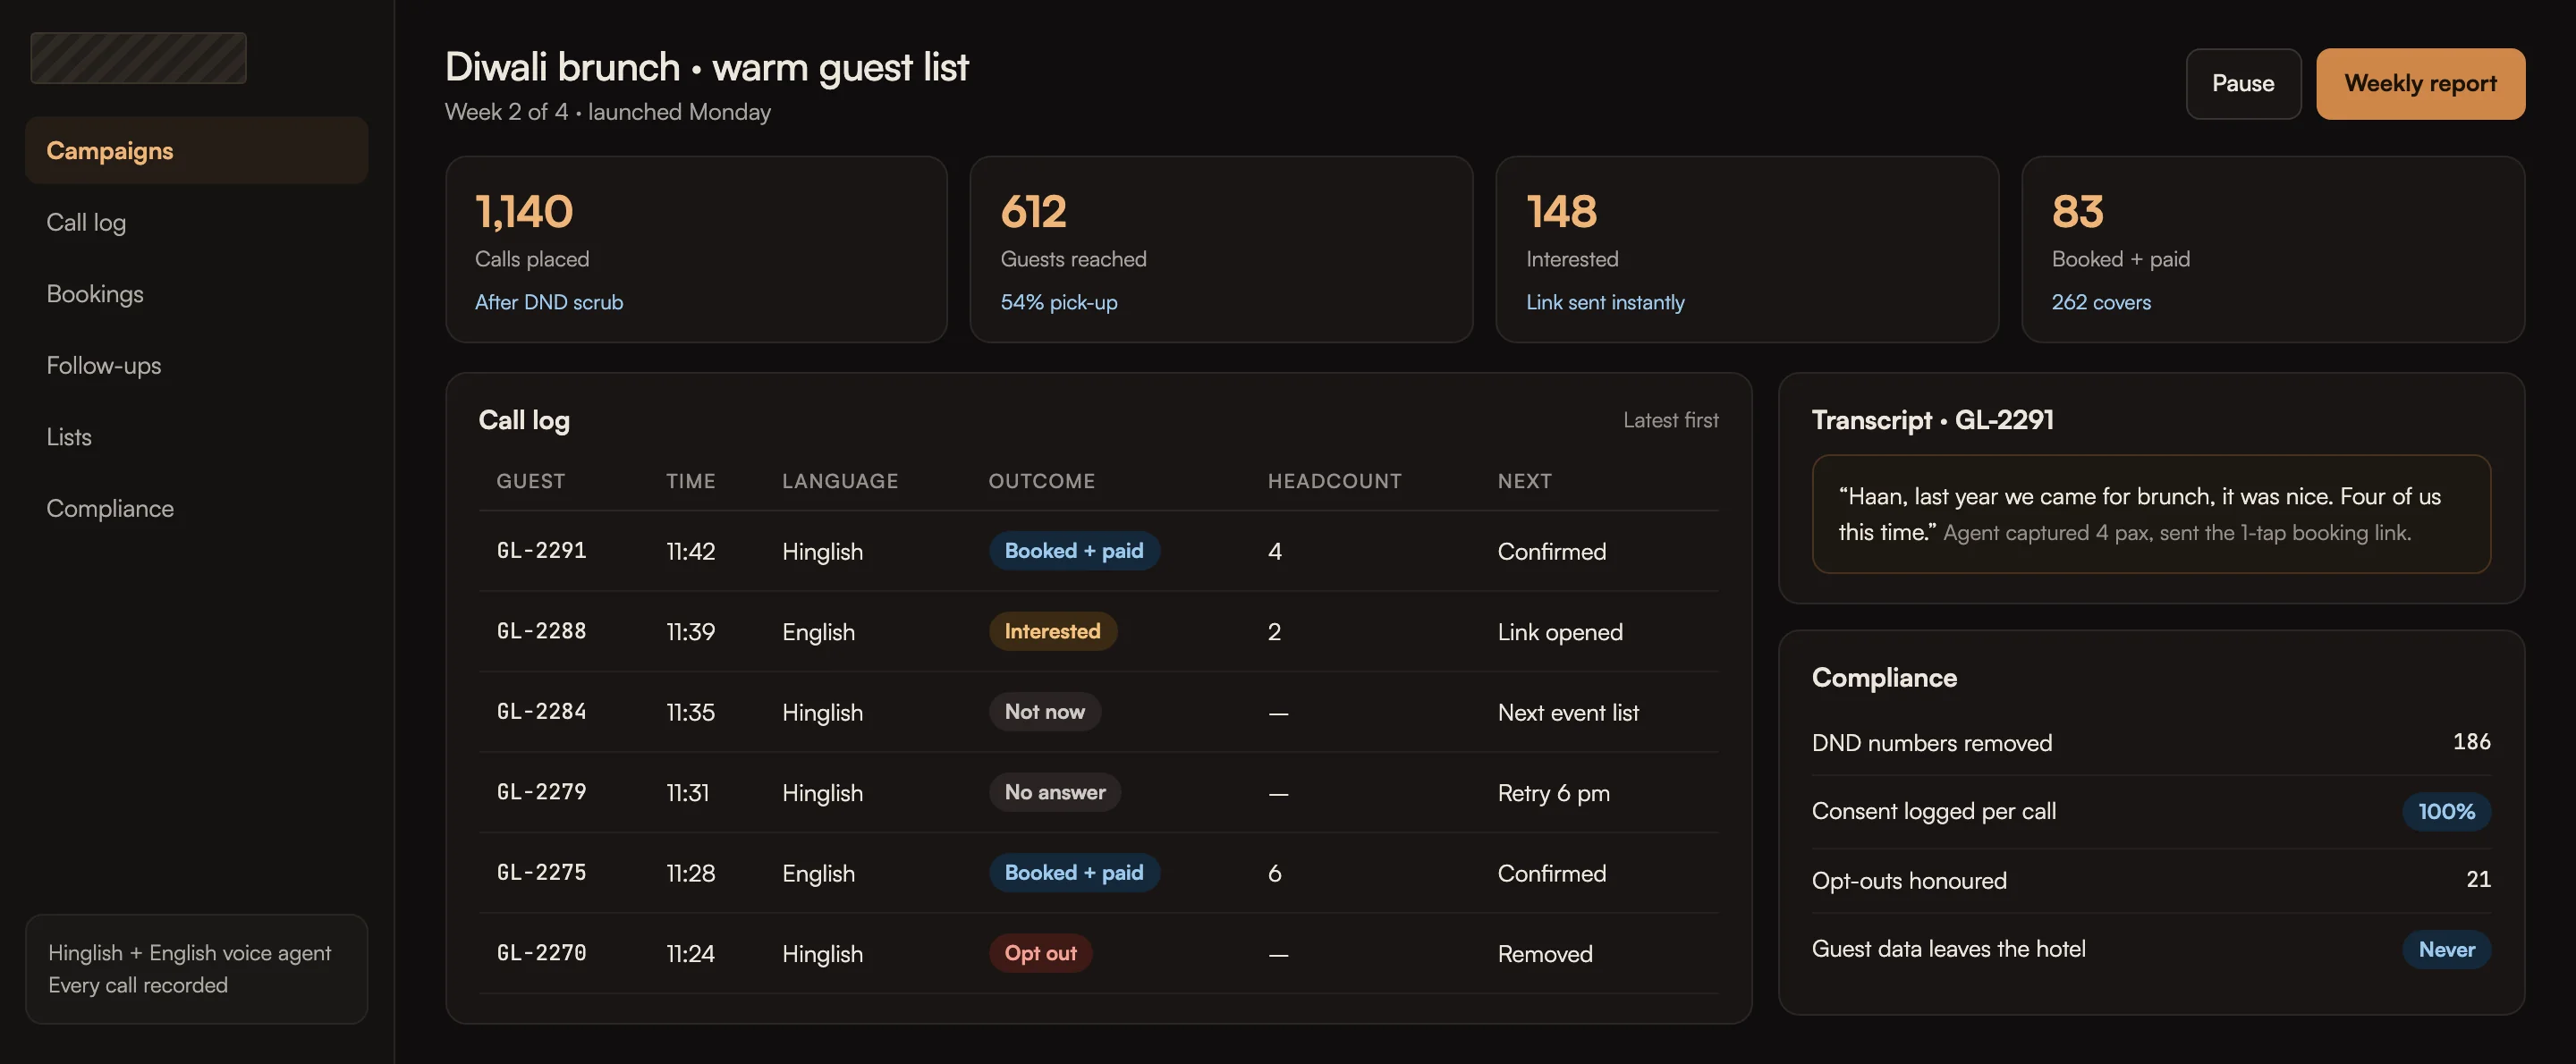2576x1064 pixels.
Task: Click 'DND numbers removed' value 186
Action: [x=2471, y=742]
